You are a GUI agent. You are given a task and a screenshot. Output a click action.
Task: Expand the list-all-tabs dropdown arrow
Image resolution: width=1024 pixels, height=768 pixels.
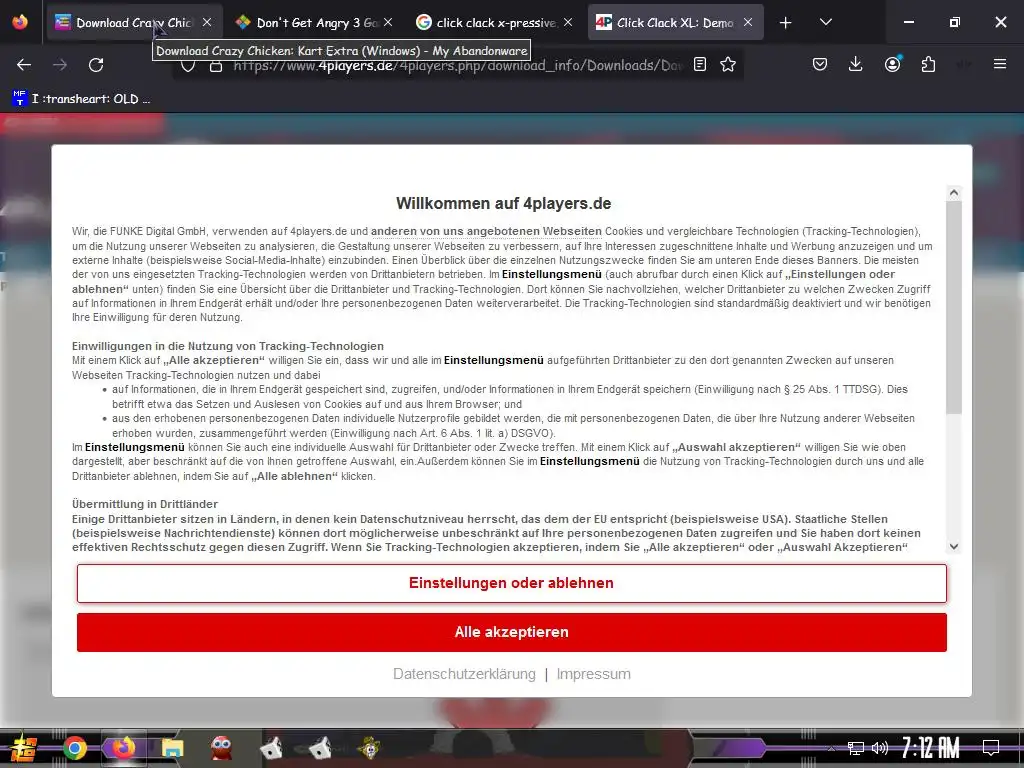[826, 22]
